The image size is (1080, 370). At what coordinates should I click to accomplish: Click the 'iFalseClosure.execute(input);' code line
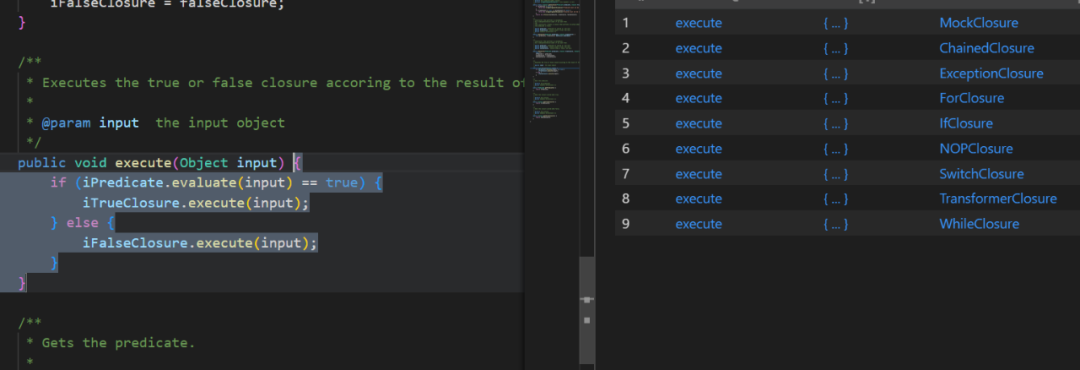200,243
